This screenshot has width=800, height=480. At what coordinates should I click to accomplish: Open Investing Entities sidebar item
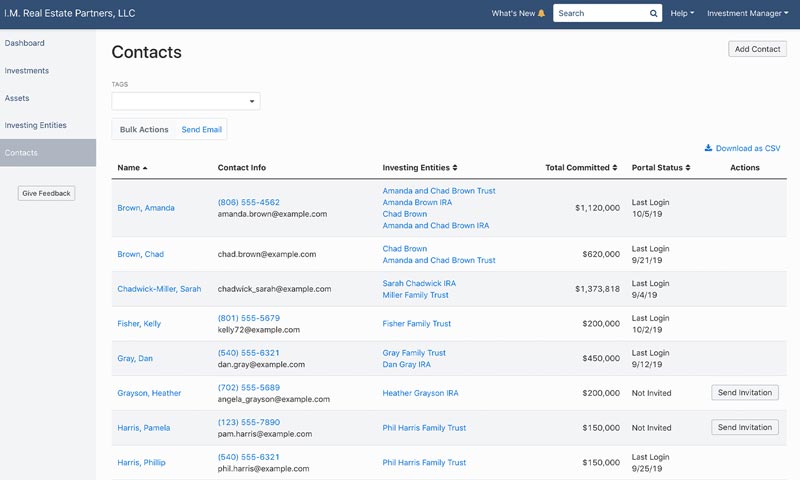[36, 125]
